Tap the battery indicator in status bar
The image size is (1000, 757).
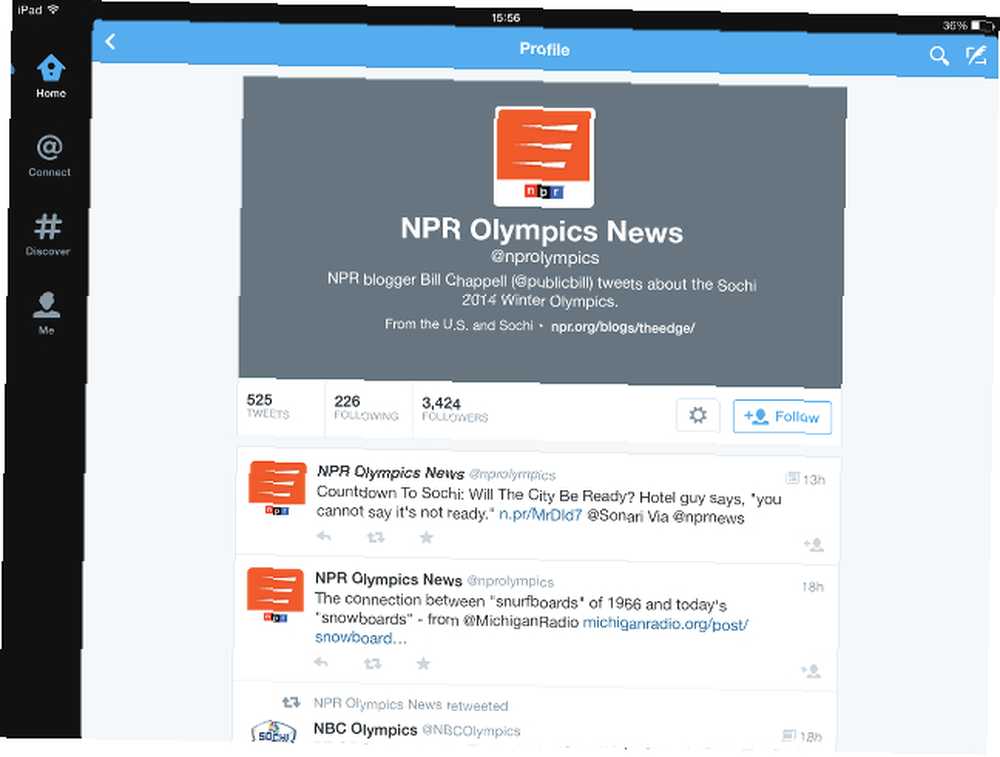click(982, 26)
